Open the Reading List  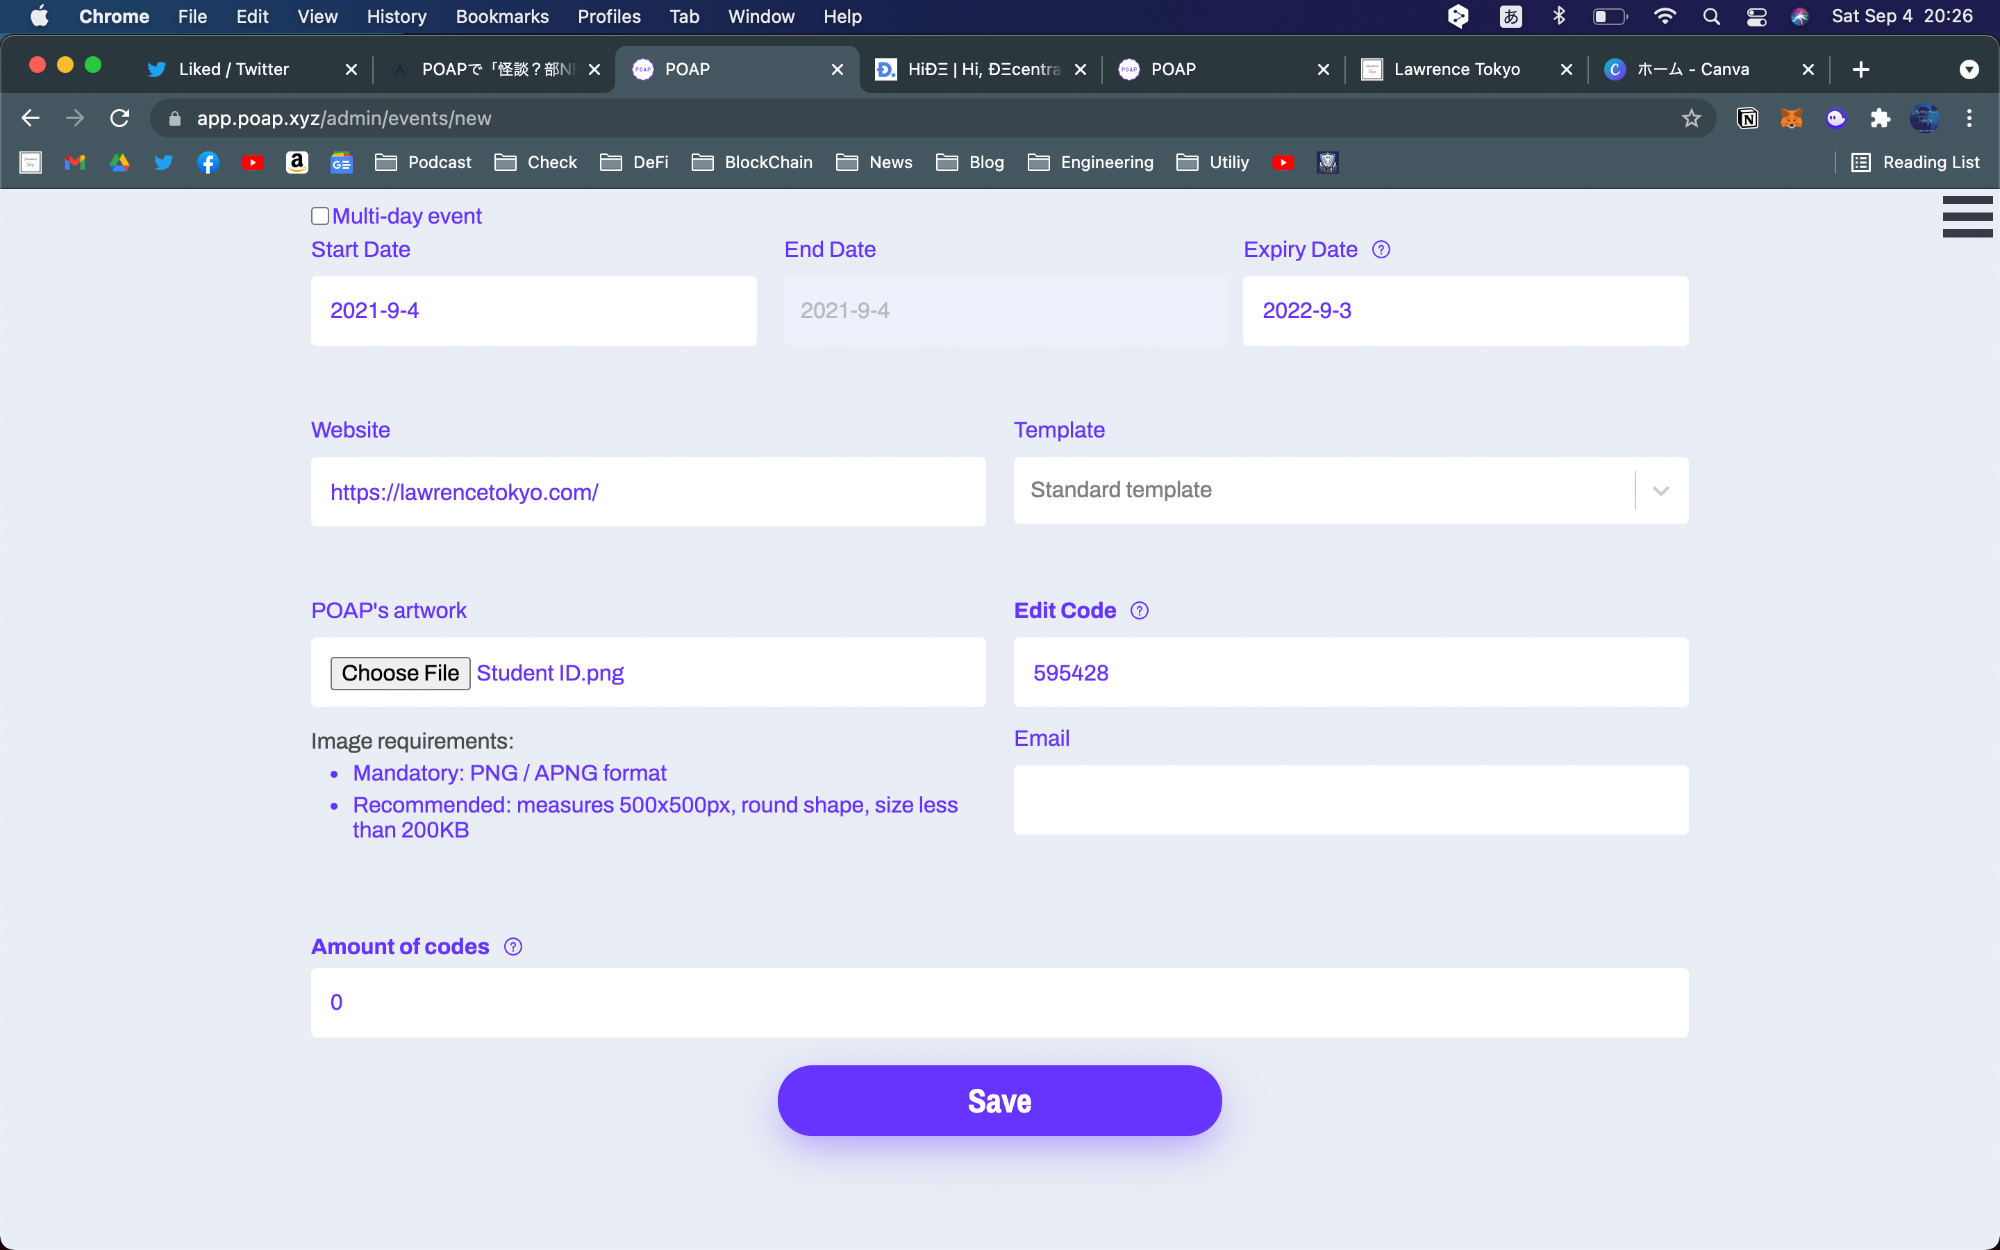coord(1915,162)
